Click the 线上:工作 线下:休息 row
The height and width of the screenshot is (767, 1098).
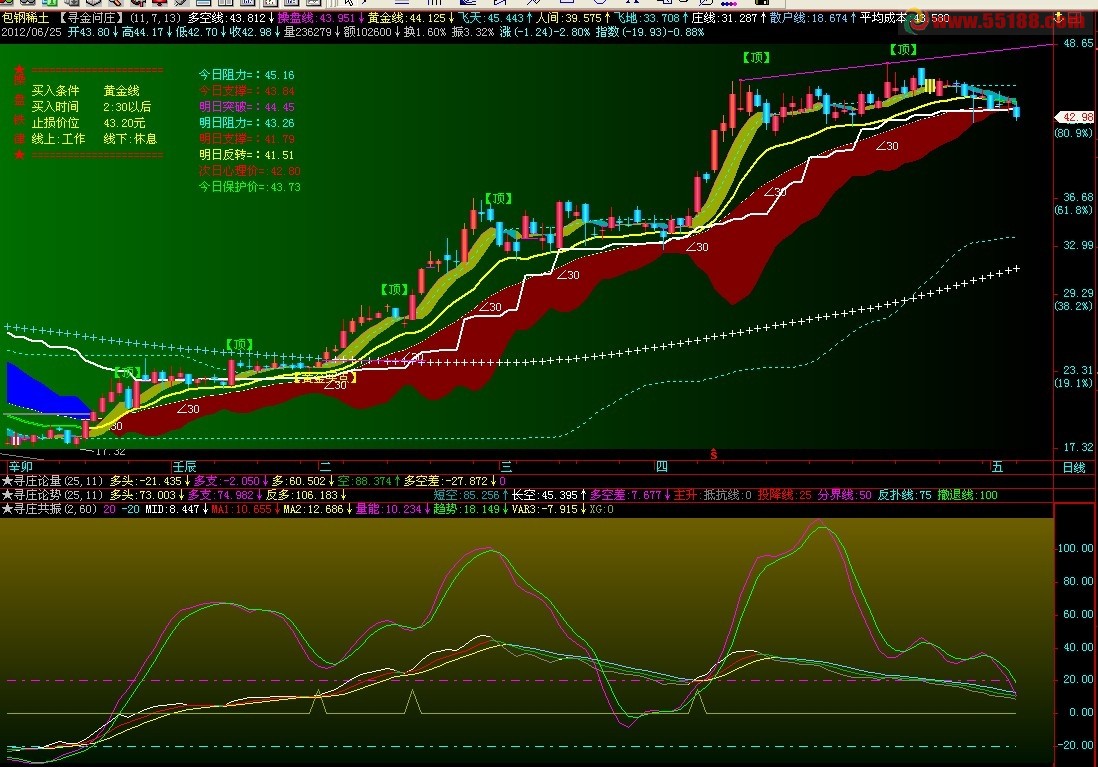[94, 139]
